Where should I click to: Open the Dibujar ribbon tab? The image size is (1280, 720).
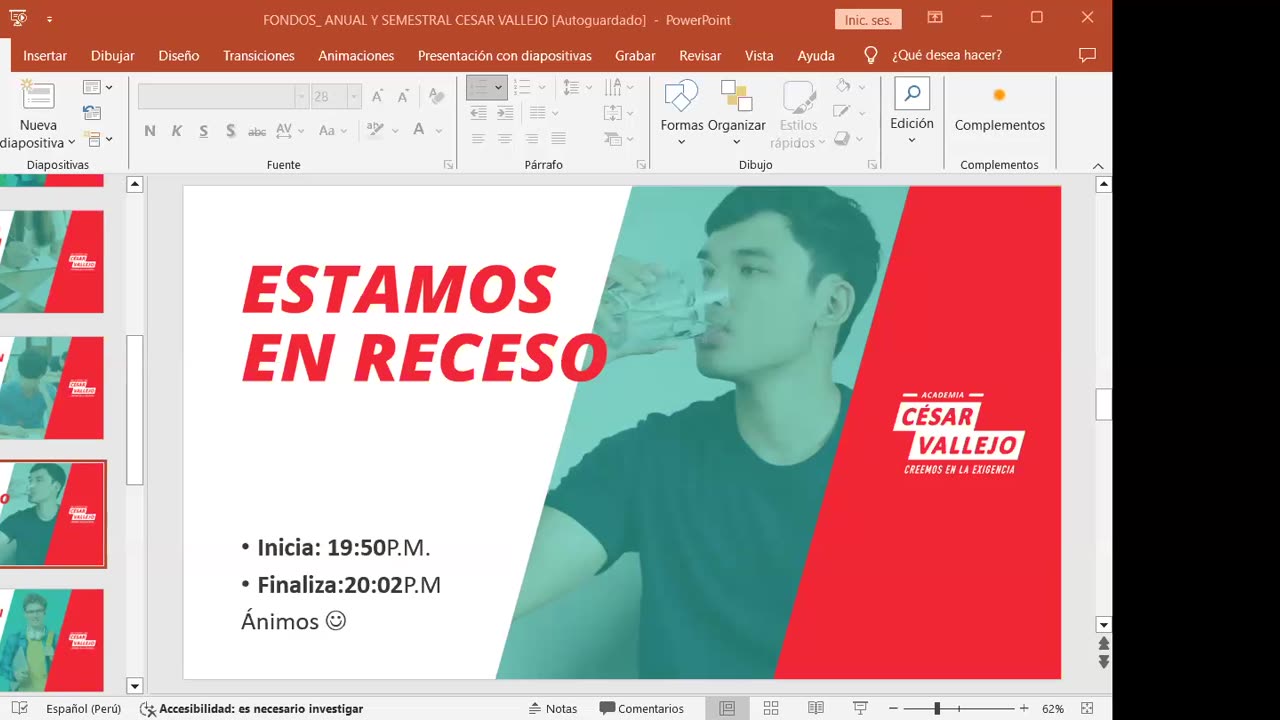click(113, 56)
